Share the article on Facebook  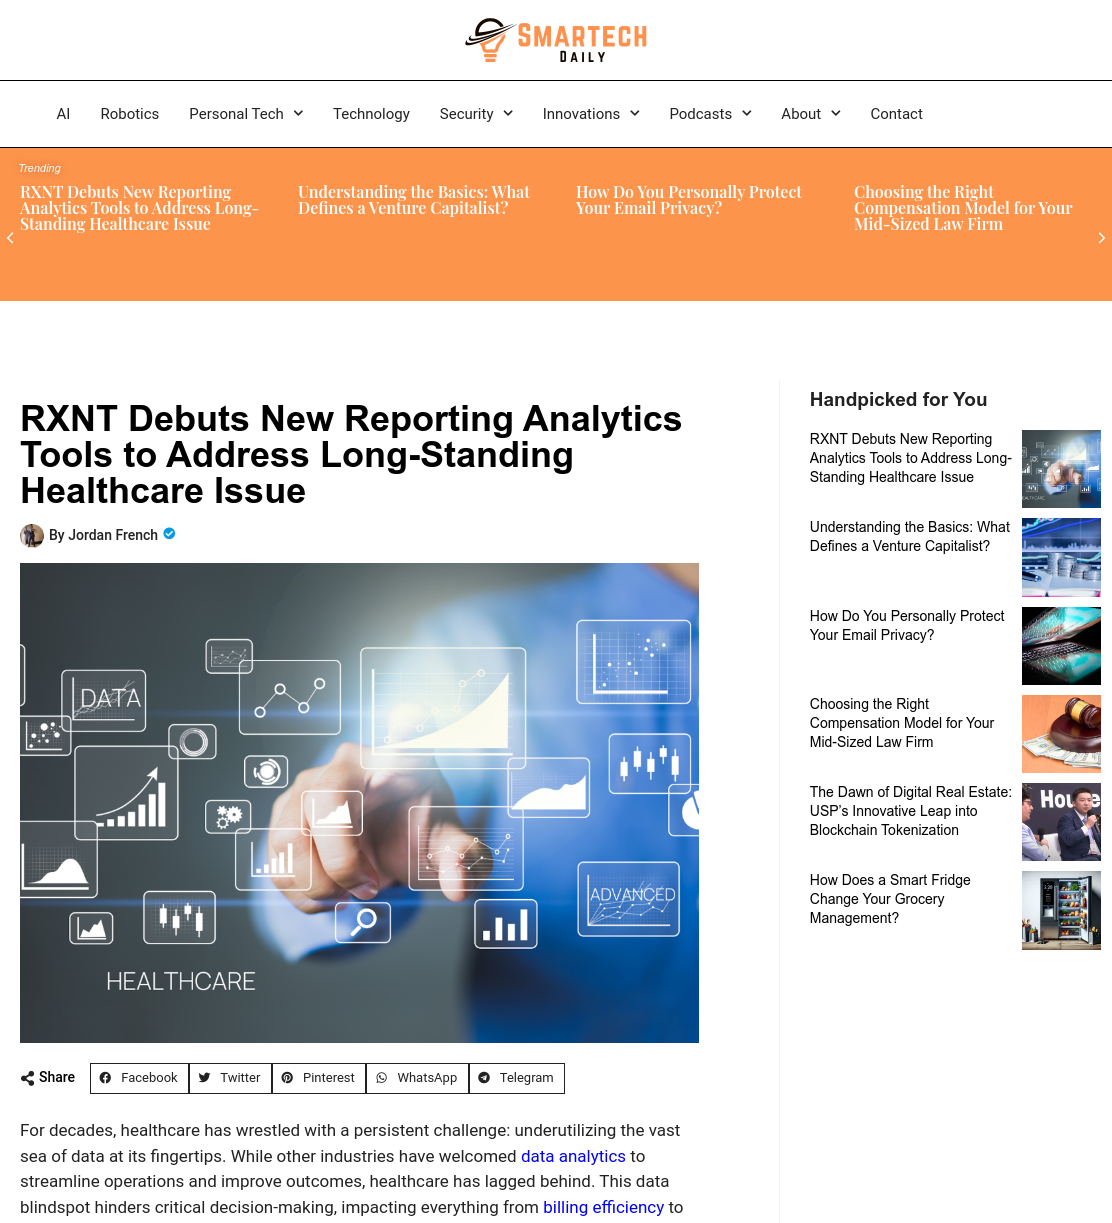[x=139, y=1078]
